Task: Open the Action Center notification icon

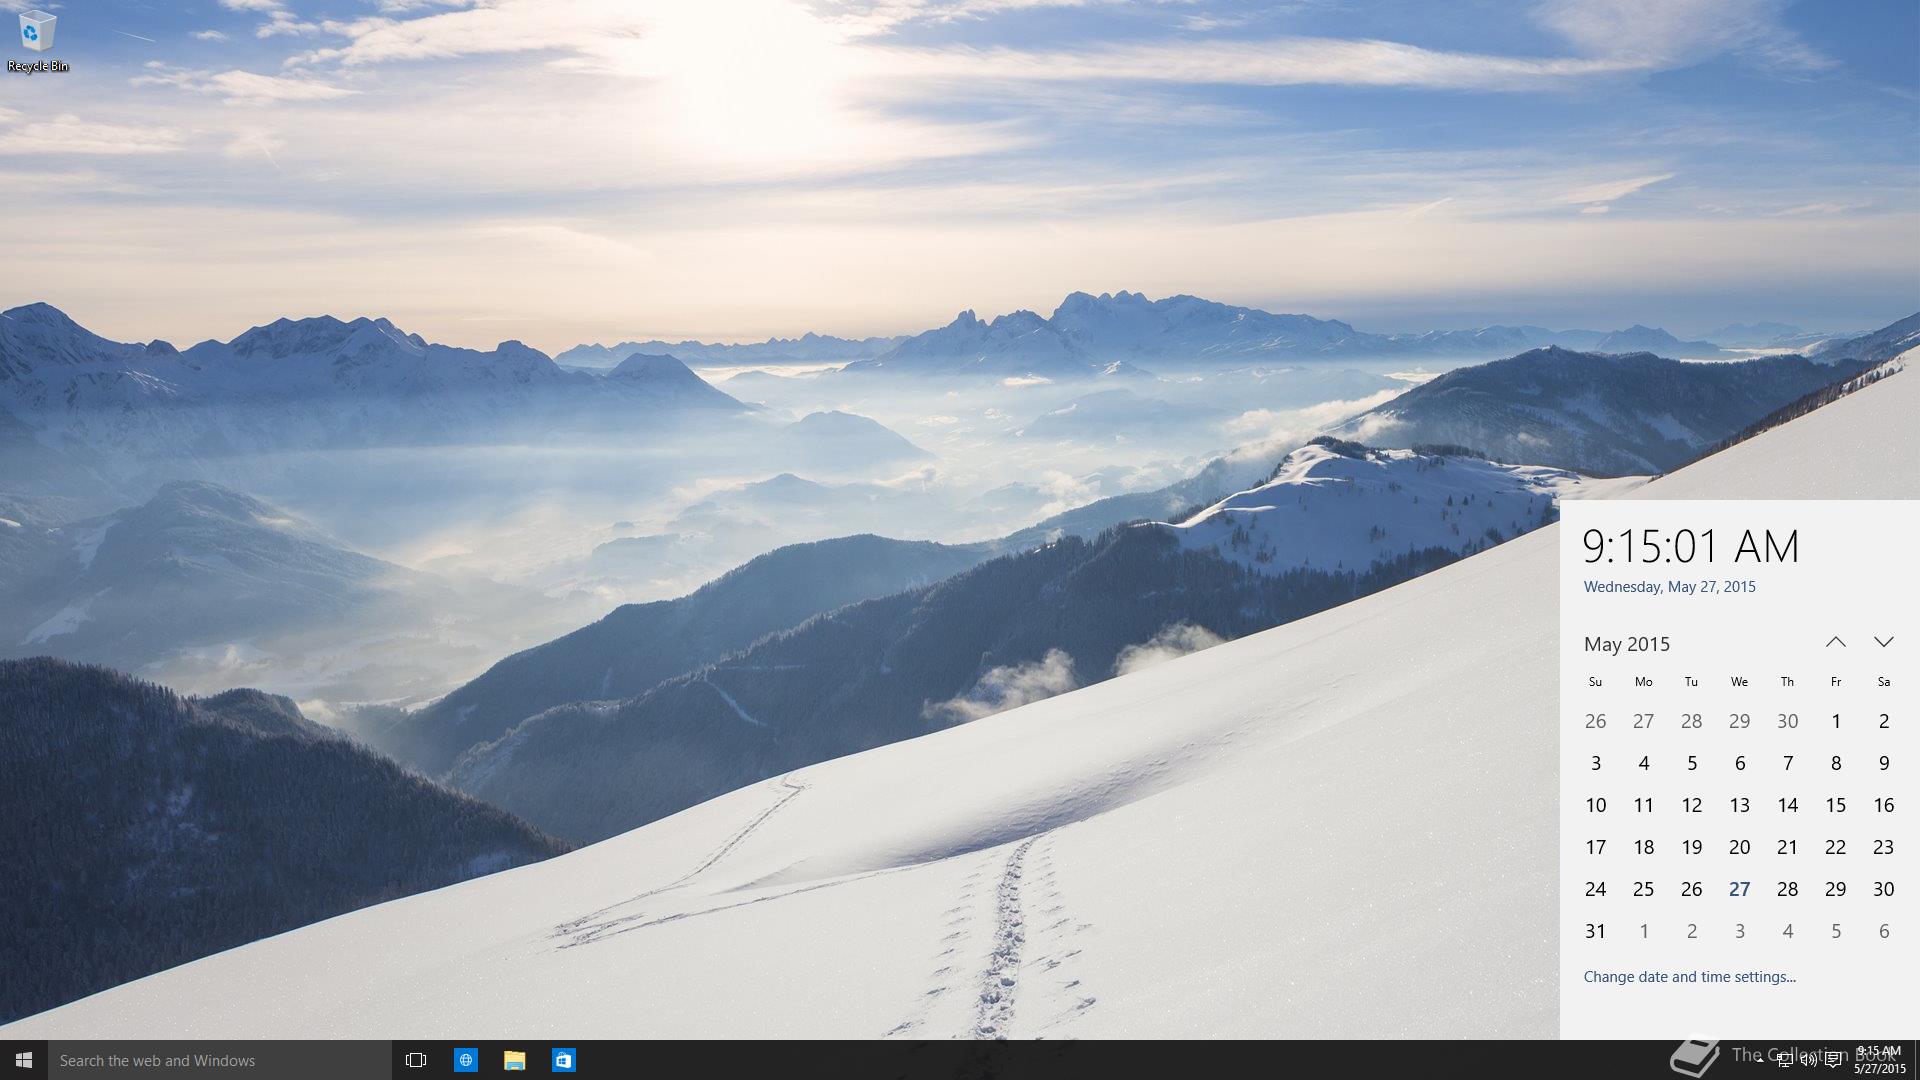Action: coord(1833,1061)
